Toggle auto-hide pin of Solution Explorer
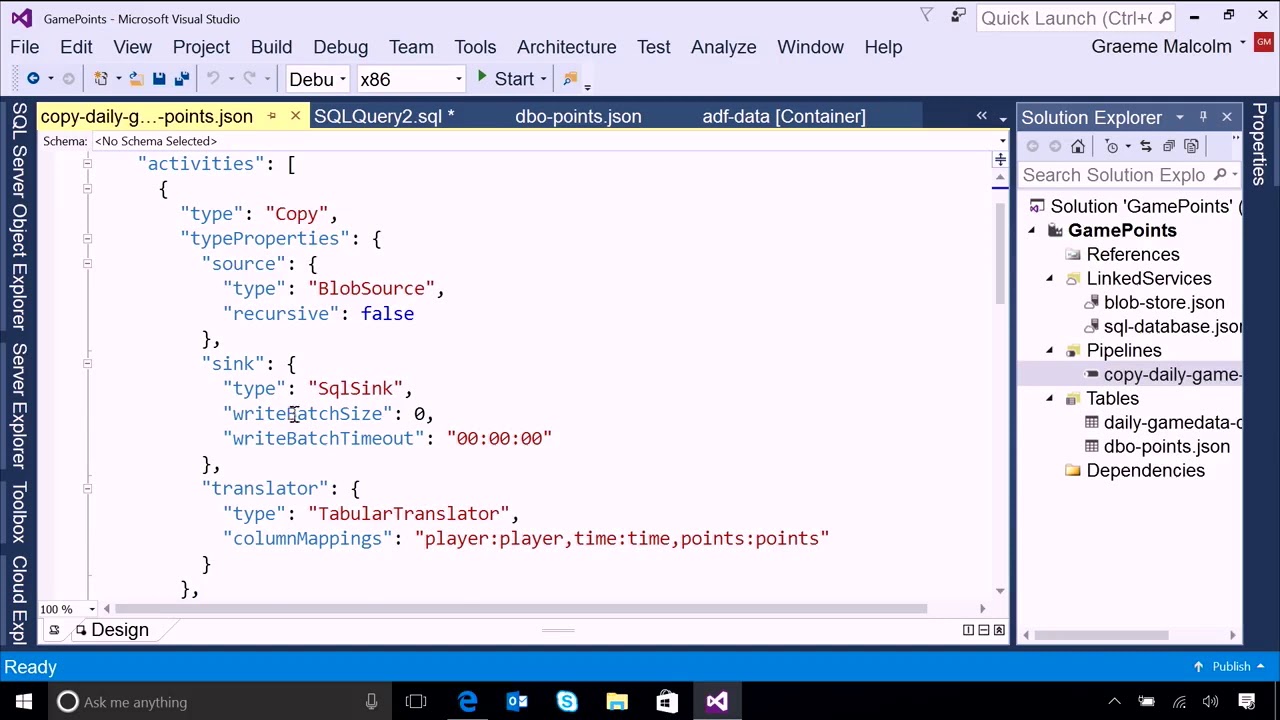 click(1203, 117)
